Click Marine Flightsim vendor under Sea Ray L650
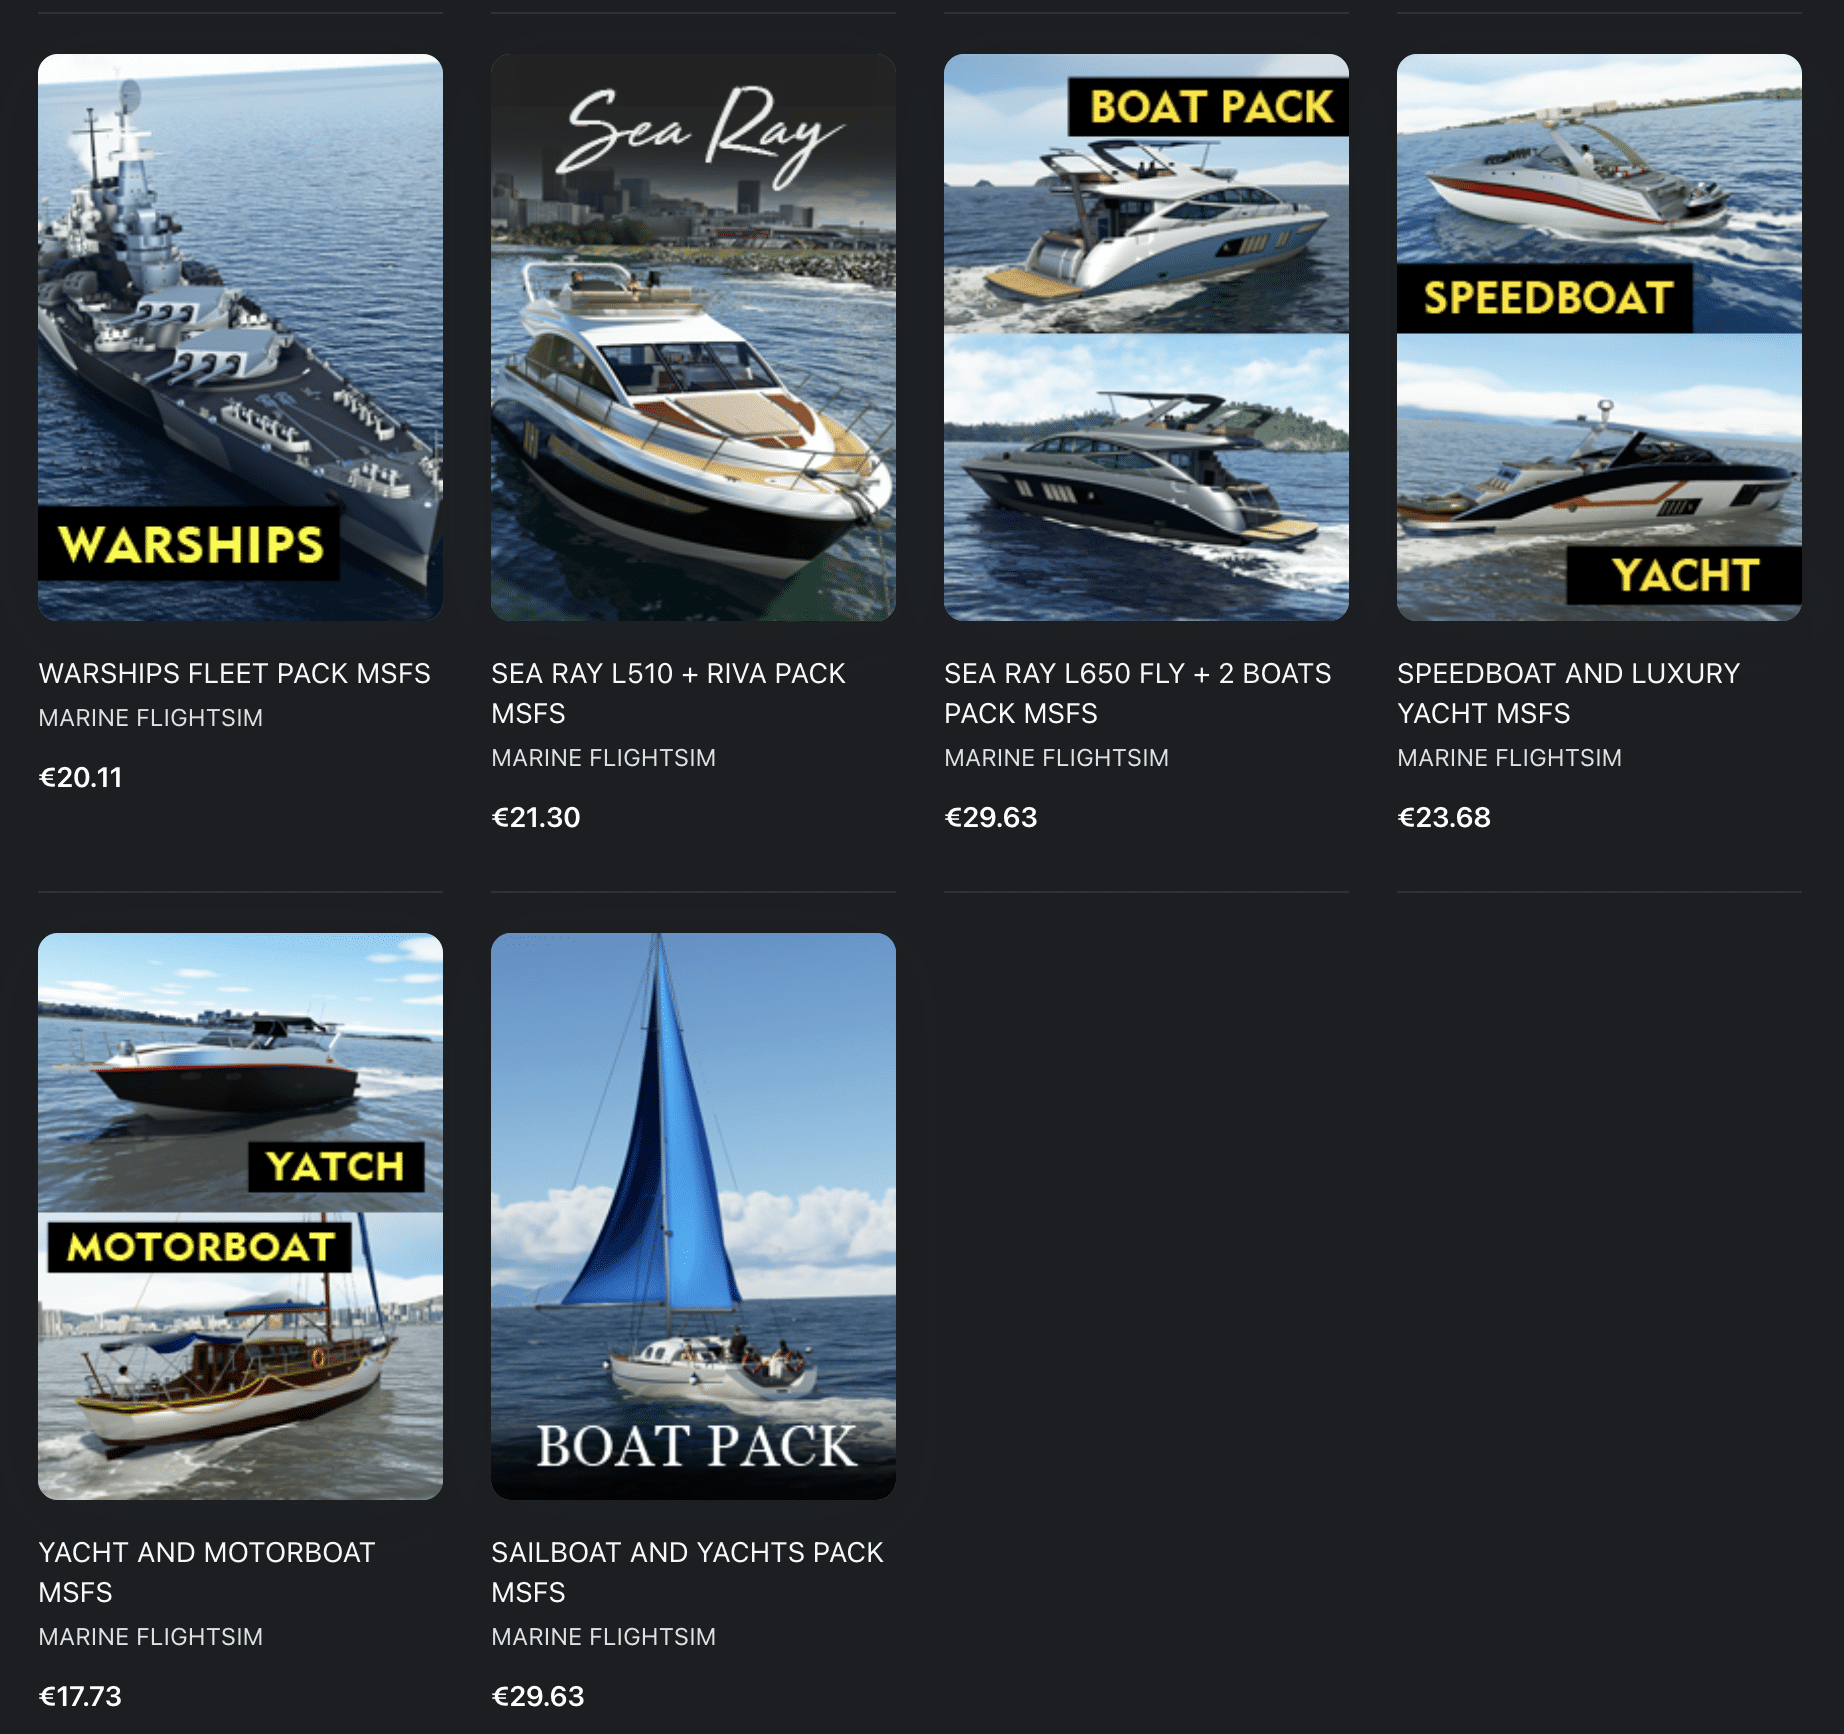1844x1734 pixels. (x=1056, y=758)
